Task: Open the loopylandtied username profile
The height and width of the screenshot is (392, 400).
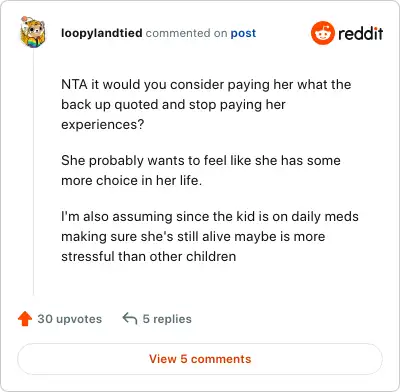Action: (102, 33)
